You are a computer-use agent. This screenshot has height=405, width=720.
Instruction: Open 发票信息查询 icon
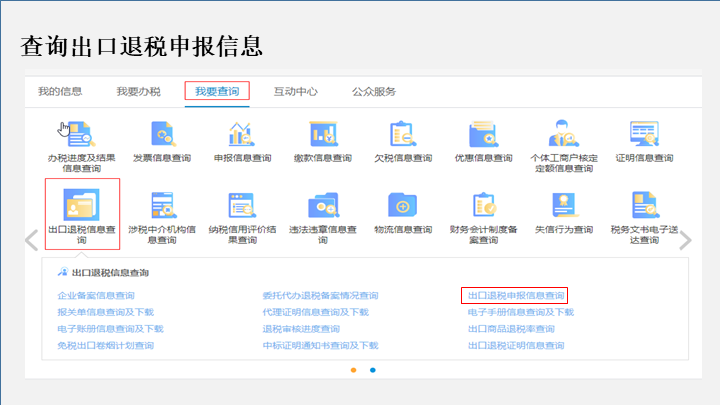pyautogui.click(x=162, y=134)
